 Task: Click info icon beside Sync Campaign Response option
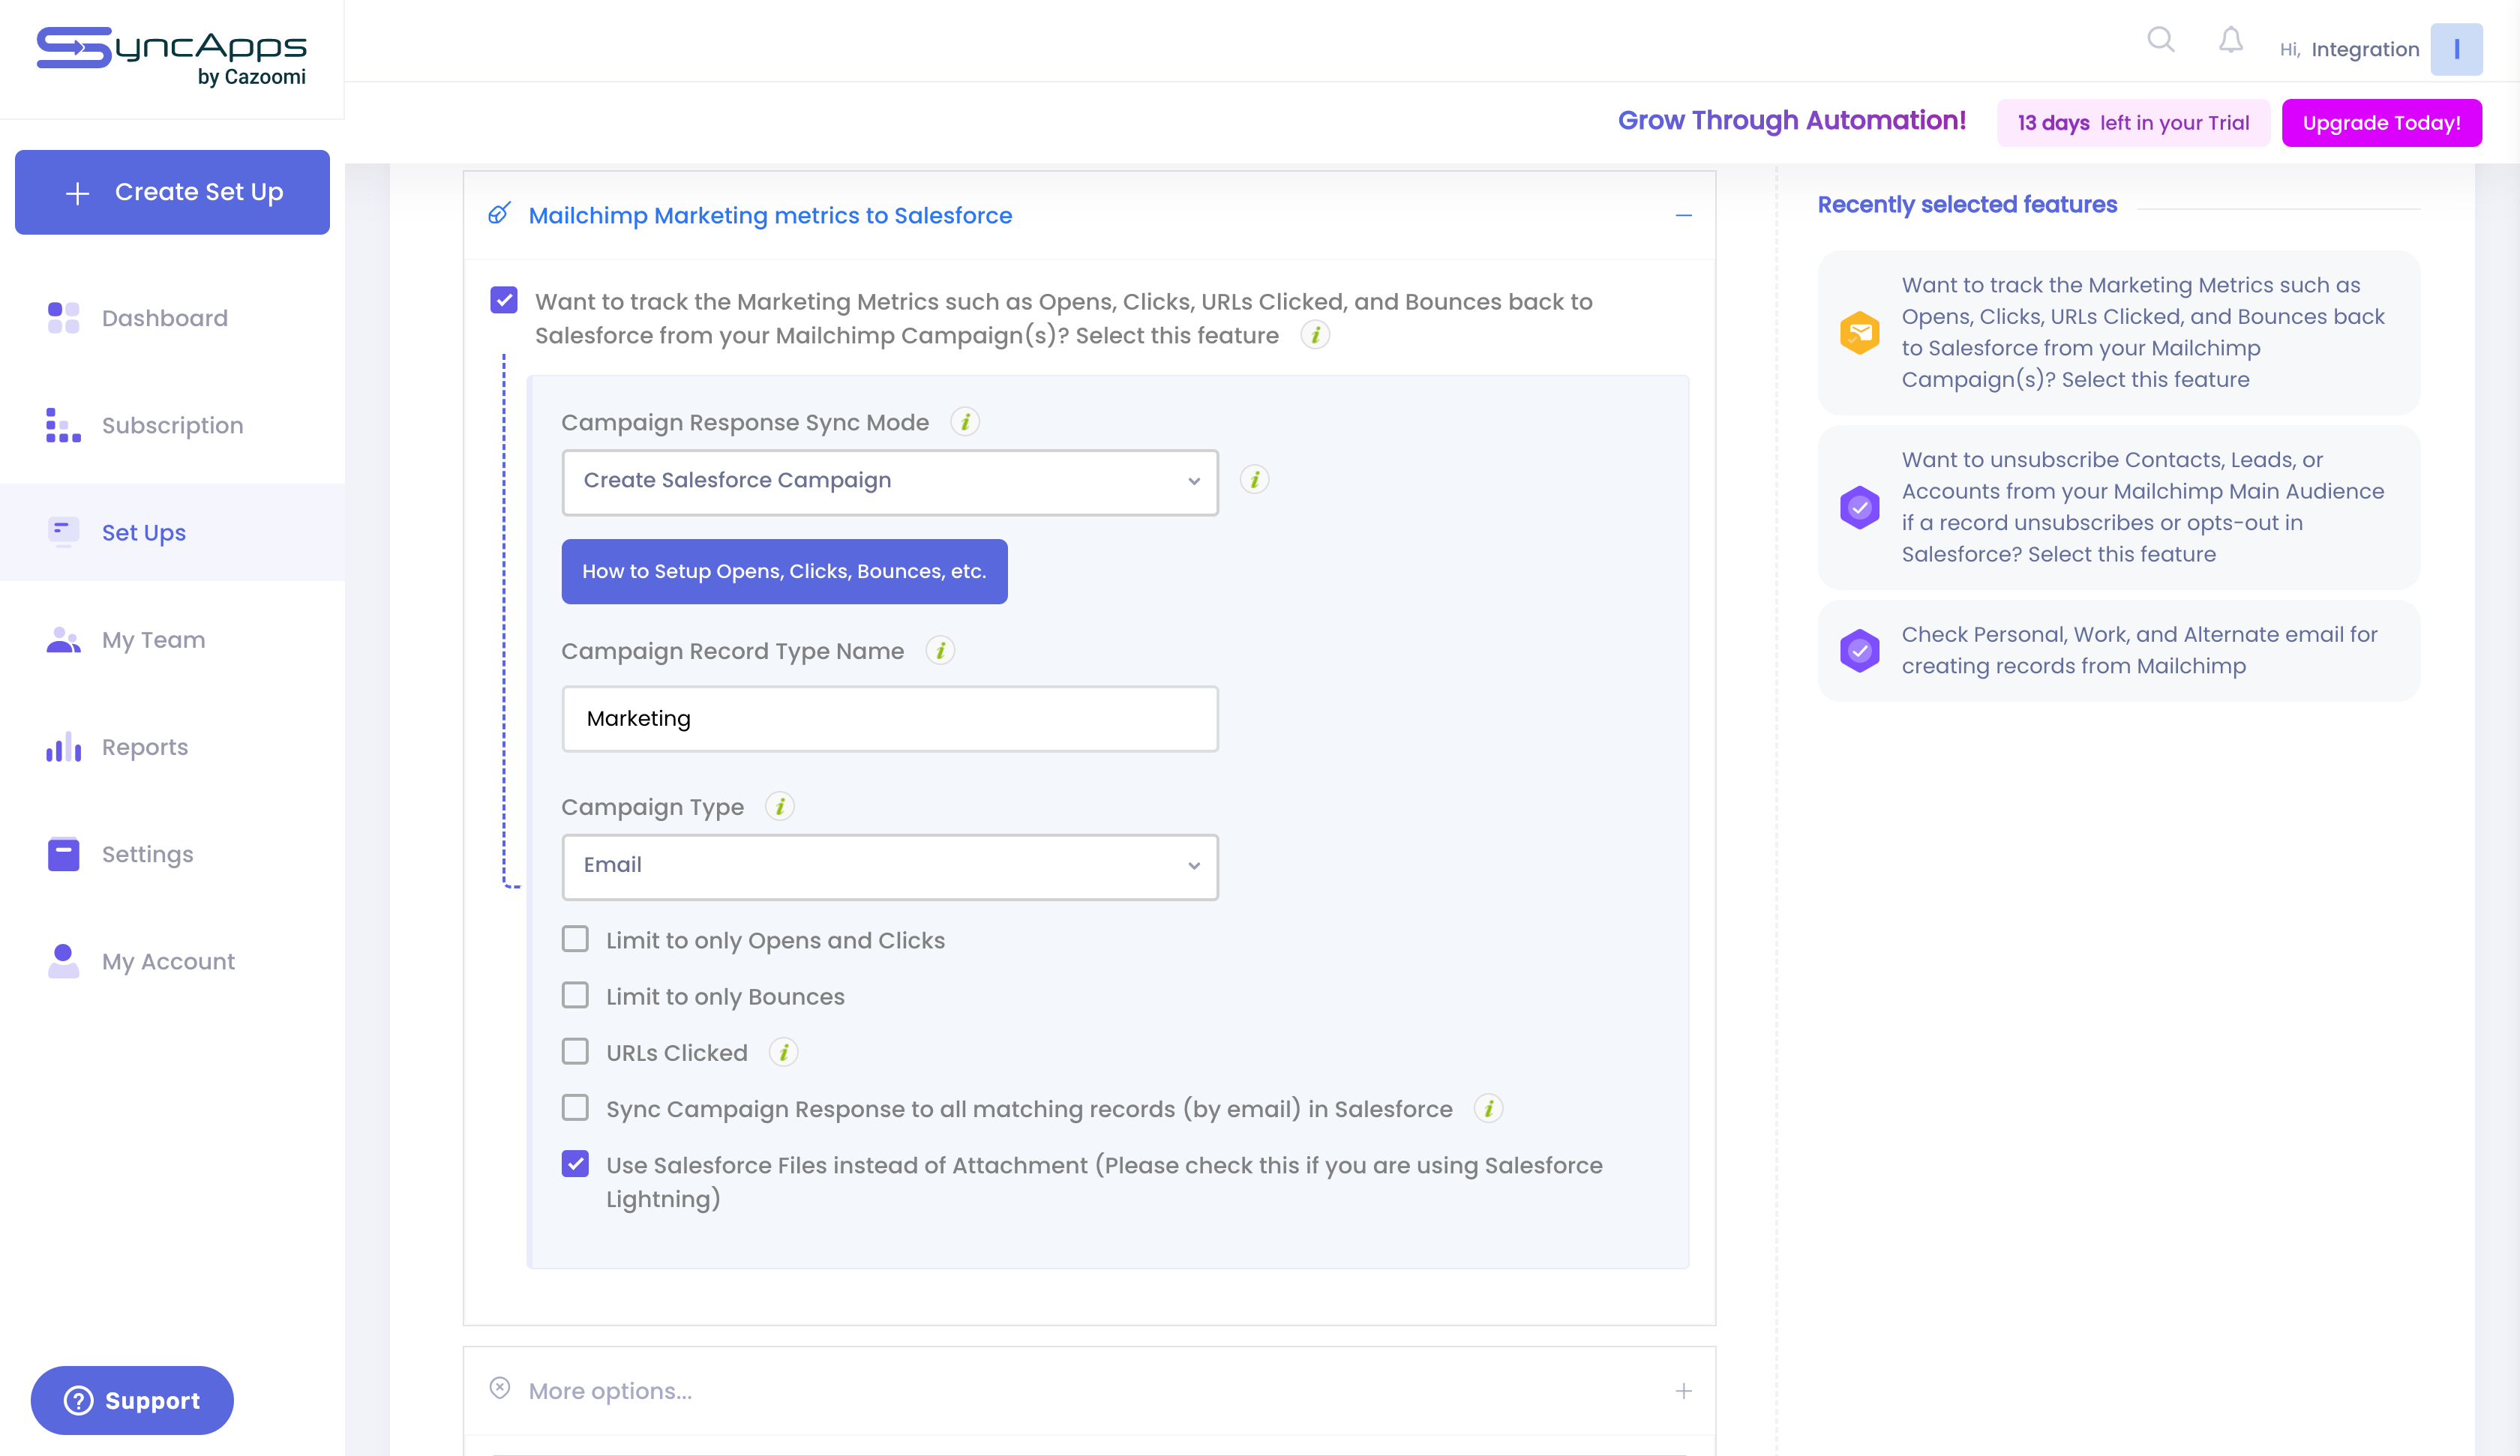point(1488,1108)
